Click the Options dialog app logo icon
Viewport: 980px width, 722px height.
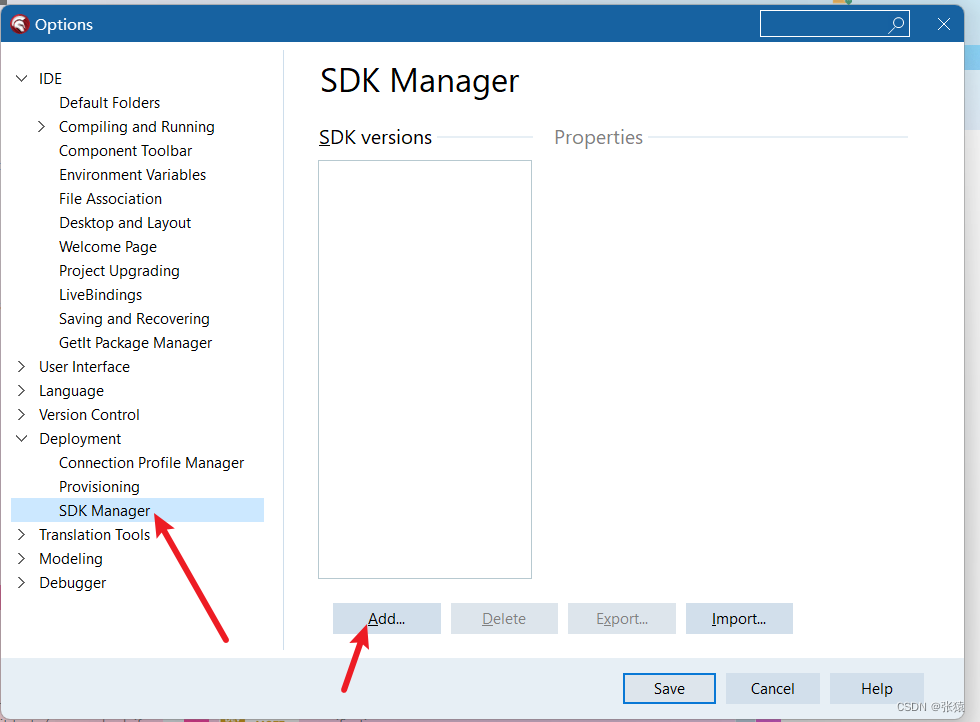19,24
